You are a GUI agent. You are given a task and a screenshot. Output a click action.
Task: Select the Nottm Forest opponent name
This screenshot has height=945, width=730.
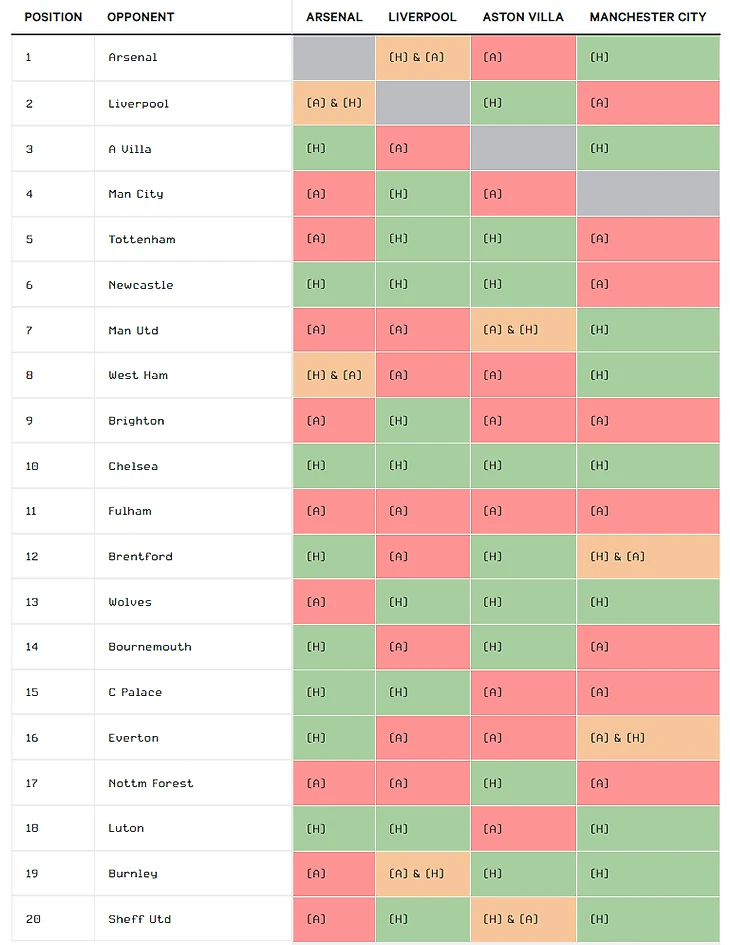(x=151, y=783)
